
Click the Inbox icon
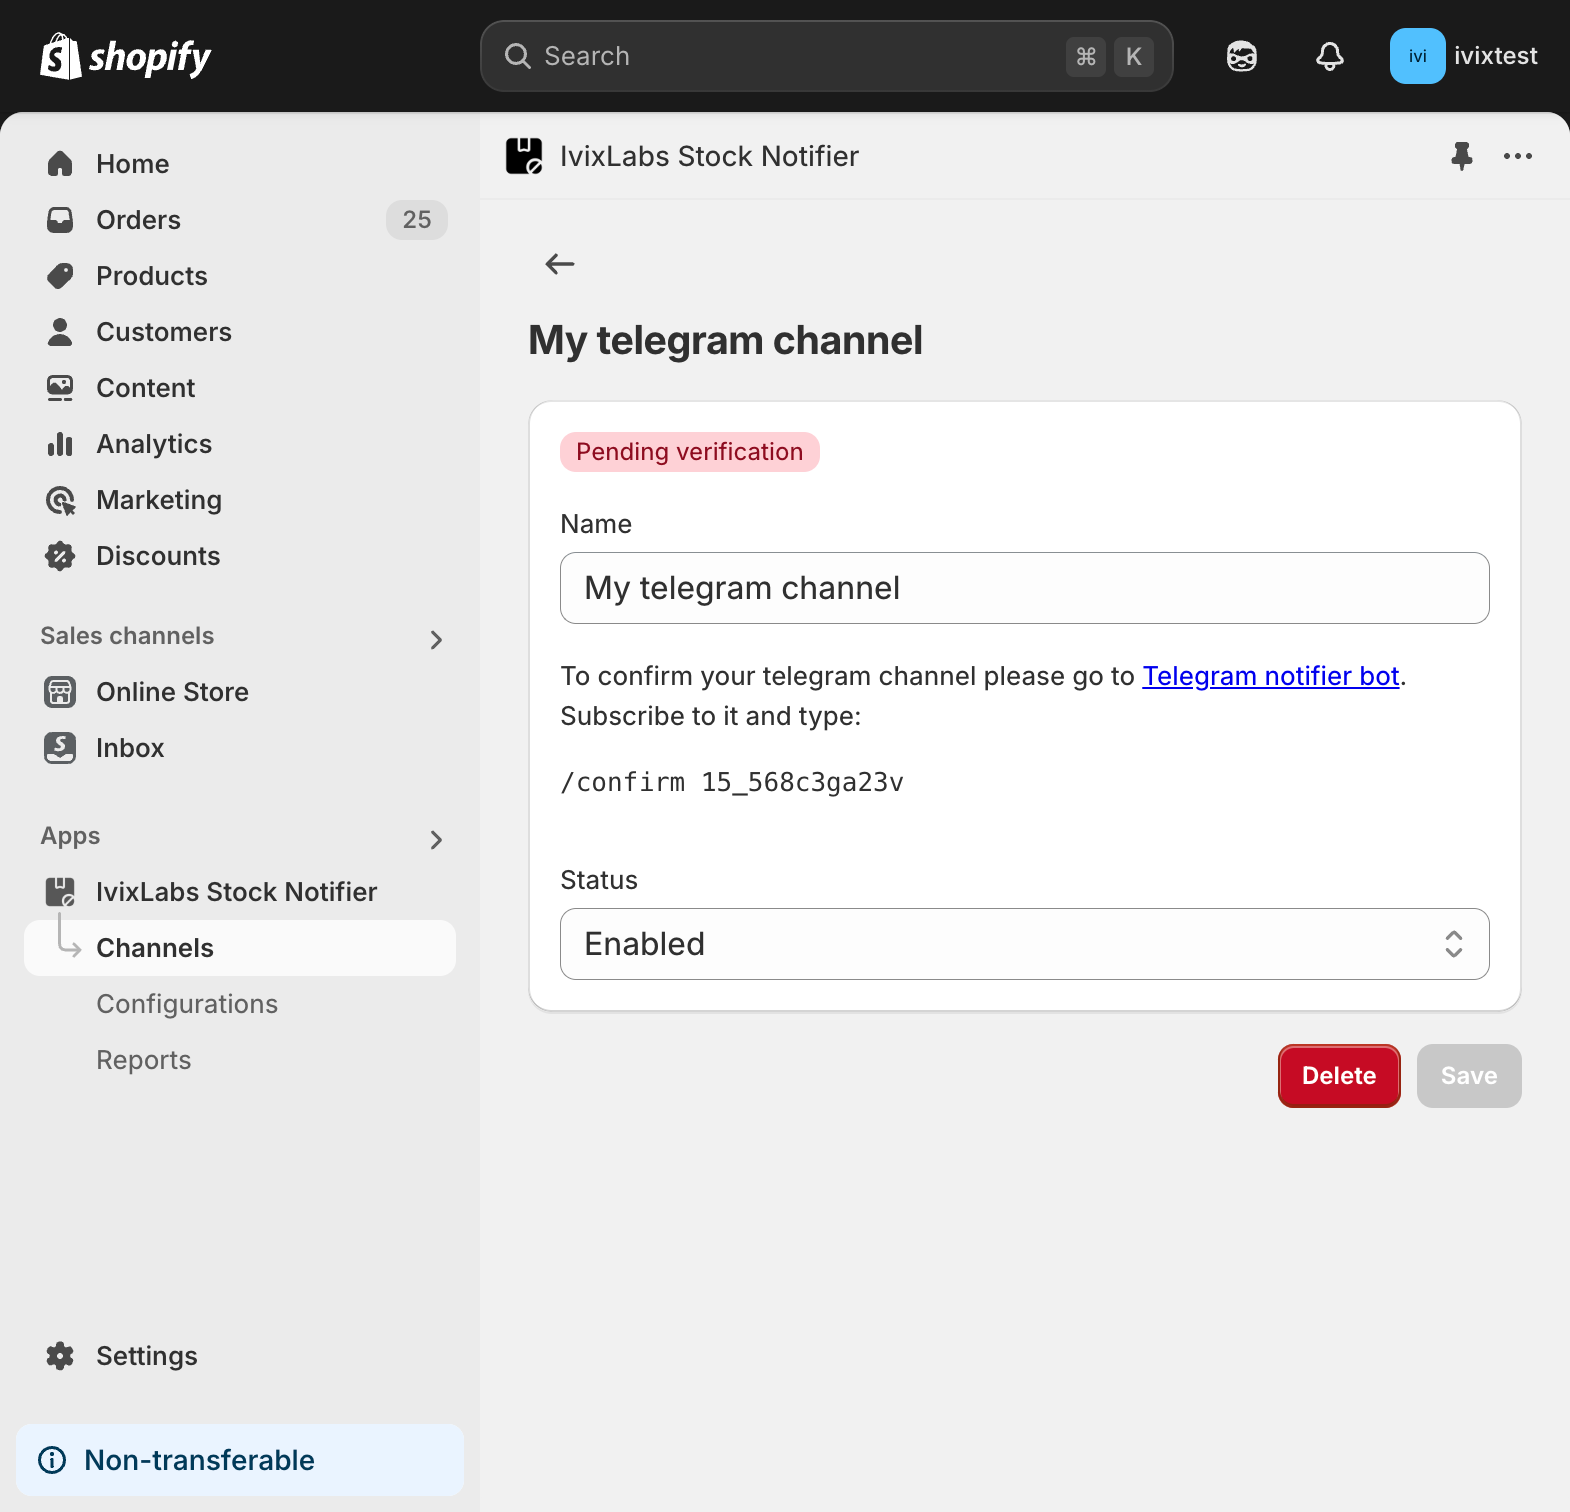(x=60, y=748)
